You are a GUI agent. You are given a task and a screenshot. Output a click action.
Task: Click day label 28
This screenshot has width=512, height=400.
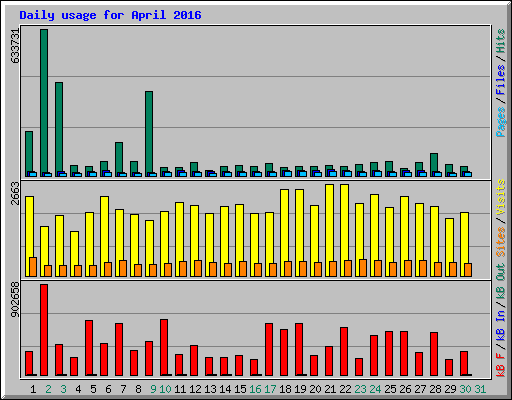(435, 389)
